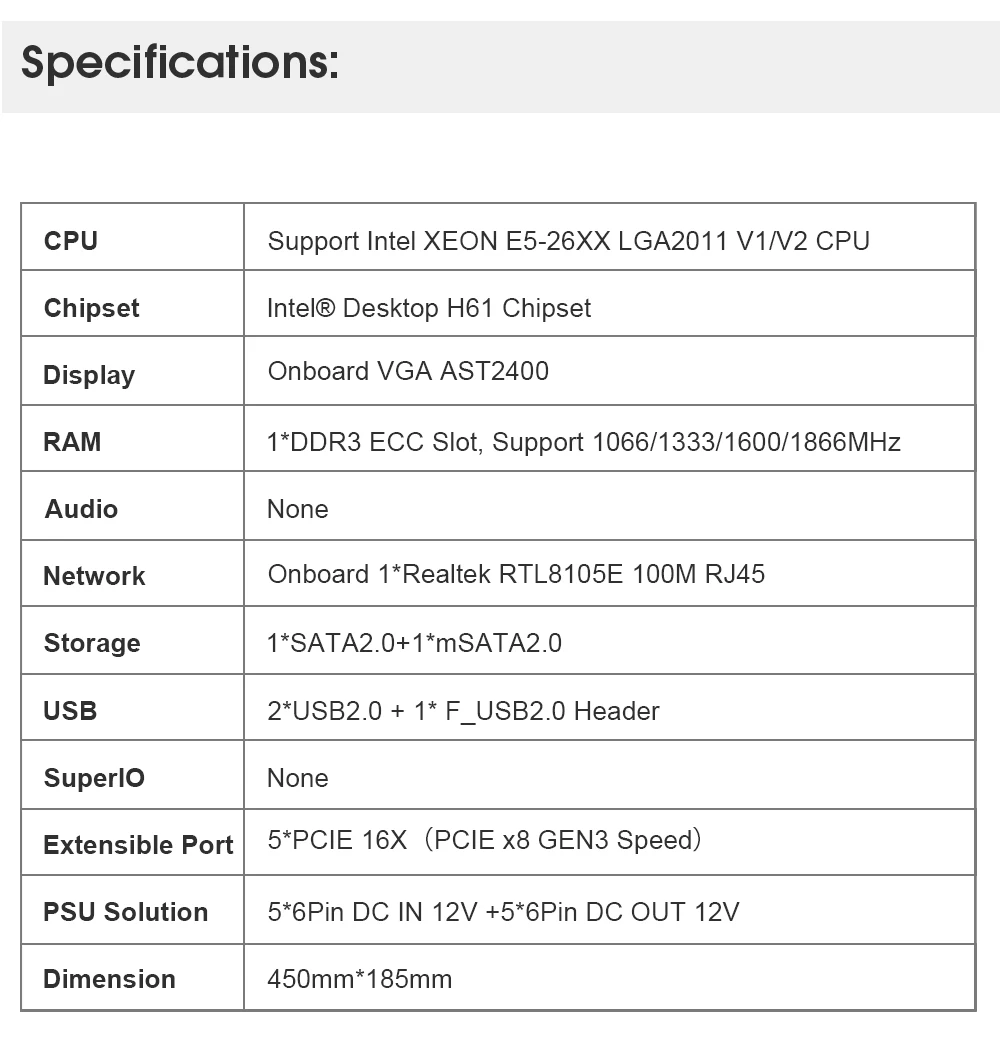Screen dimensions: 1000x1046
Task: Select the SATA2.0 and mSATA2.0 storage value
Action: pos(414,643)
